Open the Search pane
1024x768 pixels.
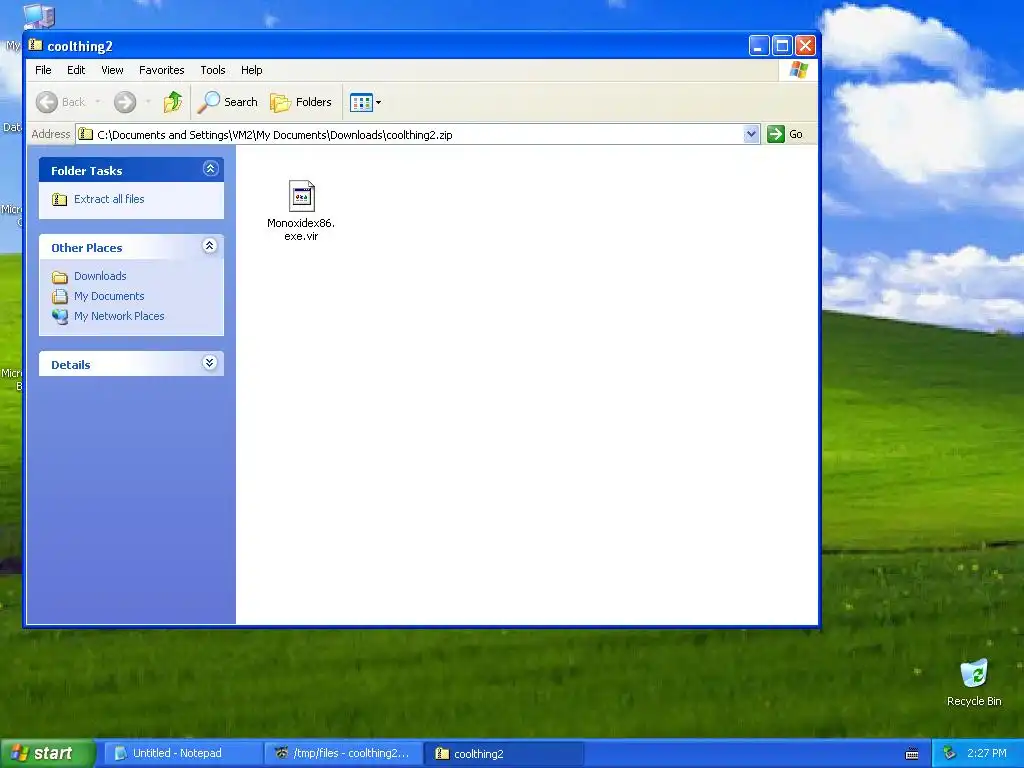click(229, 102)
